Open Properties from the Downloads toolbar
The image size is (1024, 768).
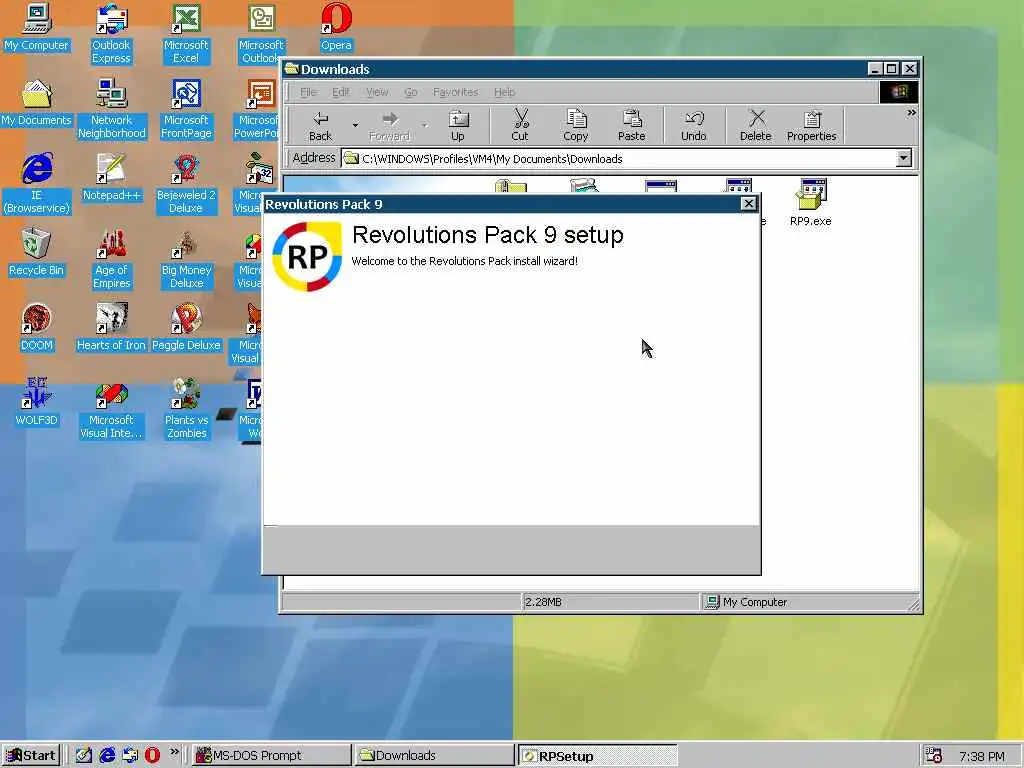811,125
